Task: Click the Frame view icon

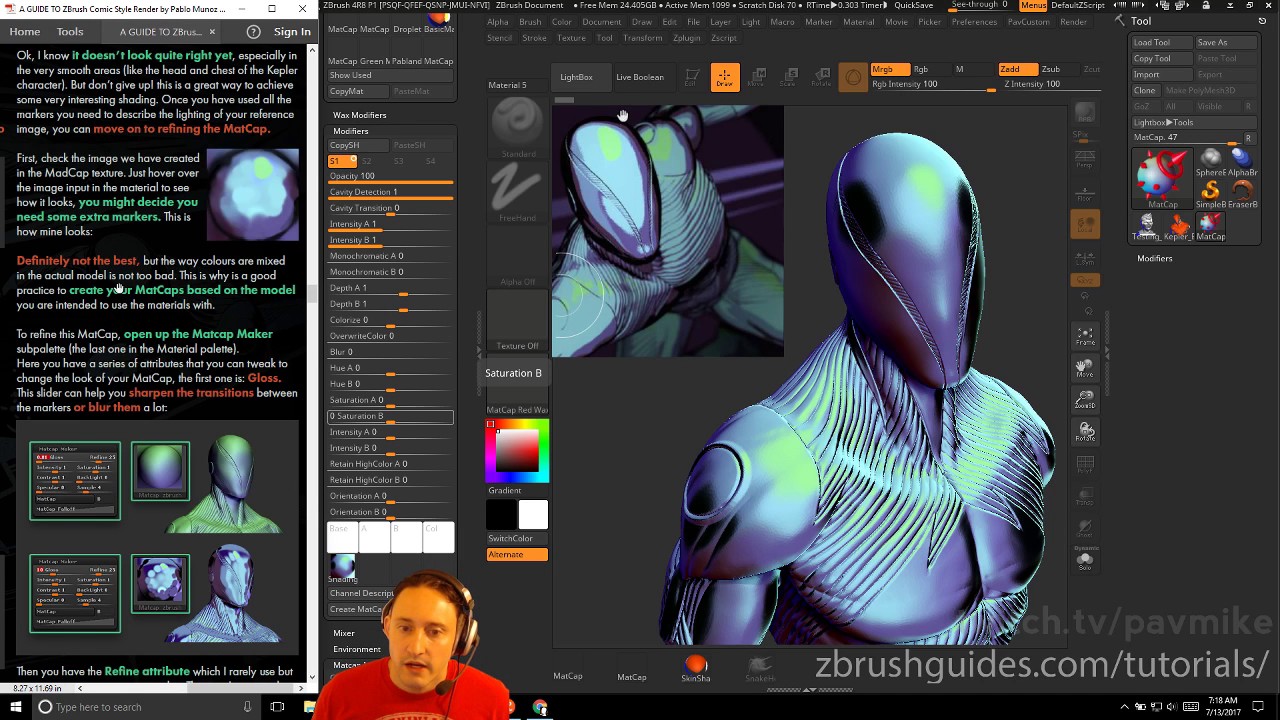Action: coord(1085,337)
